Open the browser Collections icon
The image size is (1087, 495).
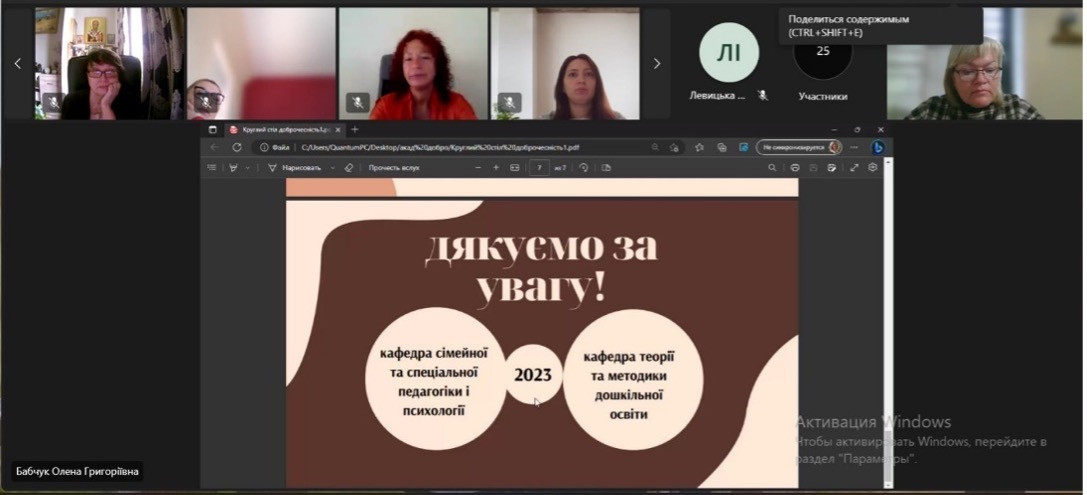[722, 147]
